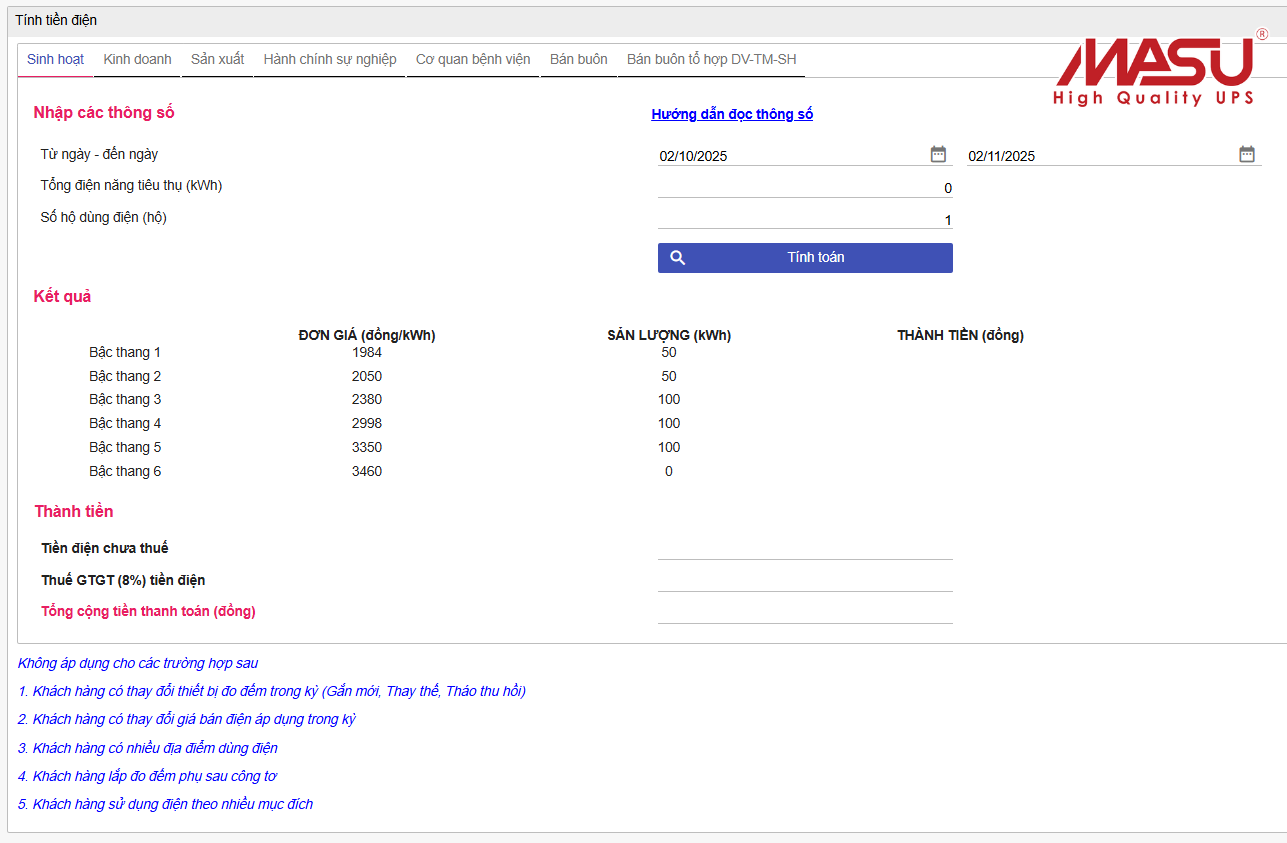Open the end date calendar picker
This screenshot has height=843, width=1287.
pyautogui.click(x=1247, y=154)
